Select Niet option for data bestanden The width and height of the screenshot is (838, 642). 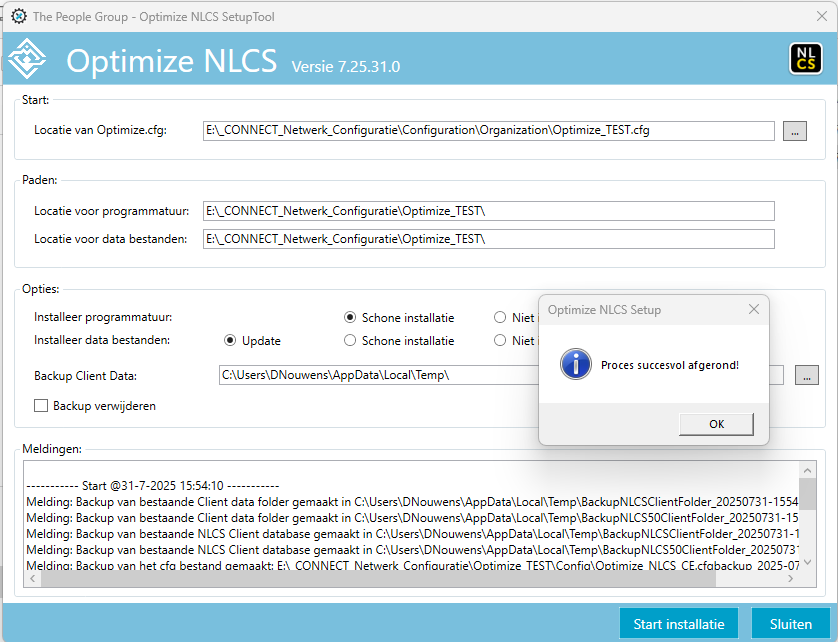(x=500, y=341)
